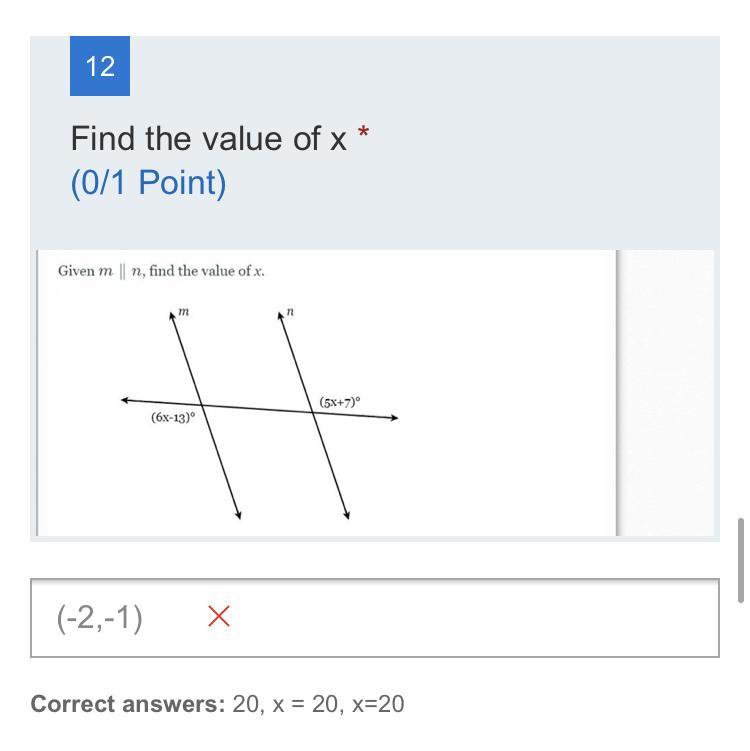Click the bottom arrowhead of line m
The image size is (750, 751).
[x=238, y=515]
